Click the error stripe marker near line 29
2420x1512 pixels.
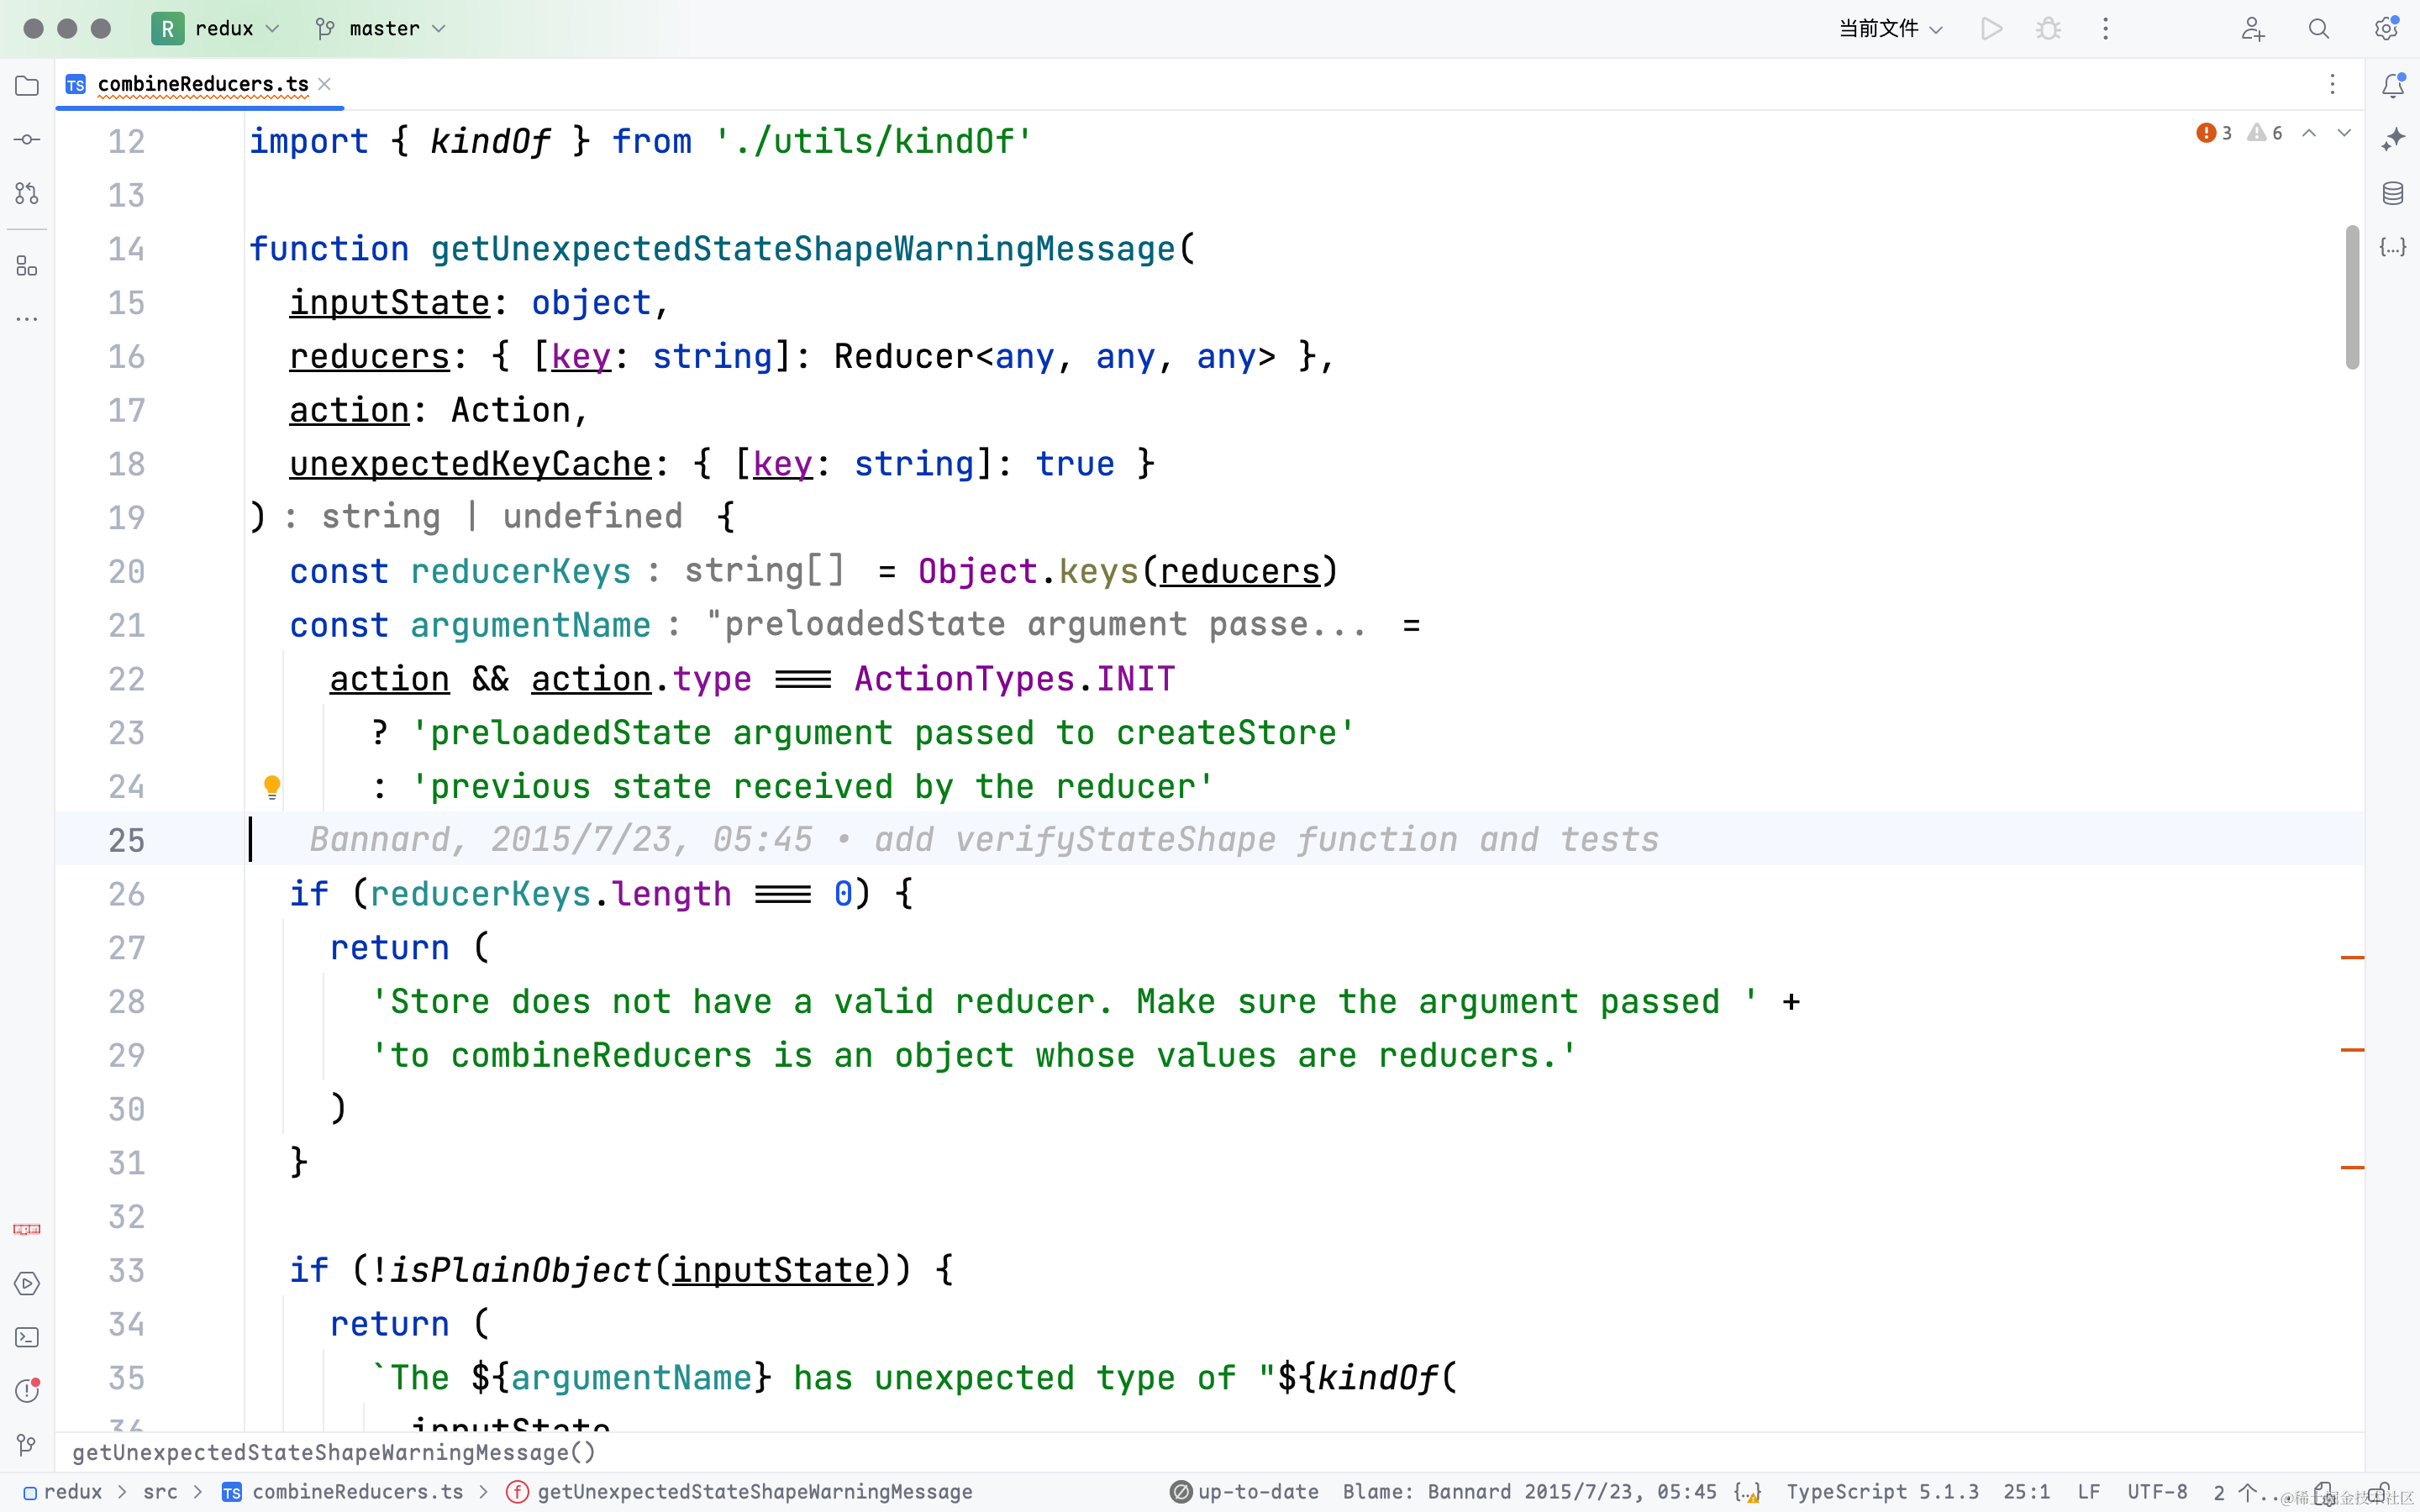(x=2352, y=1049)
